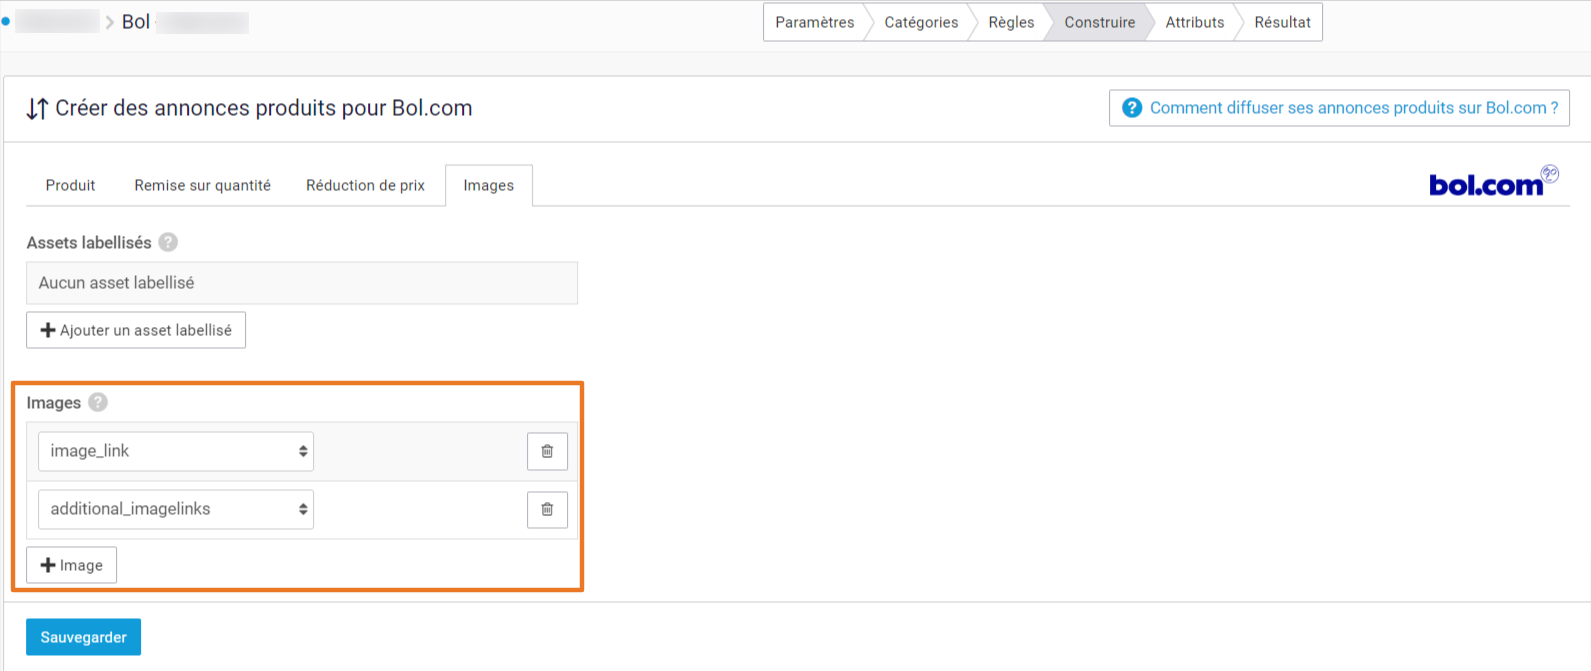Switch to the Remise sur quantité tab
This screenshot has width=1591, height=671.
[203, 185]
